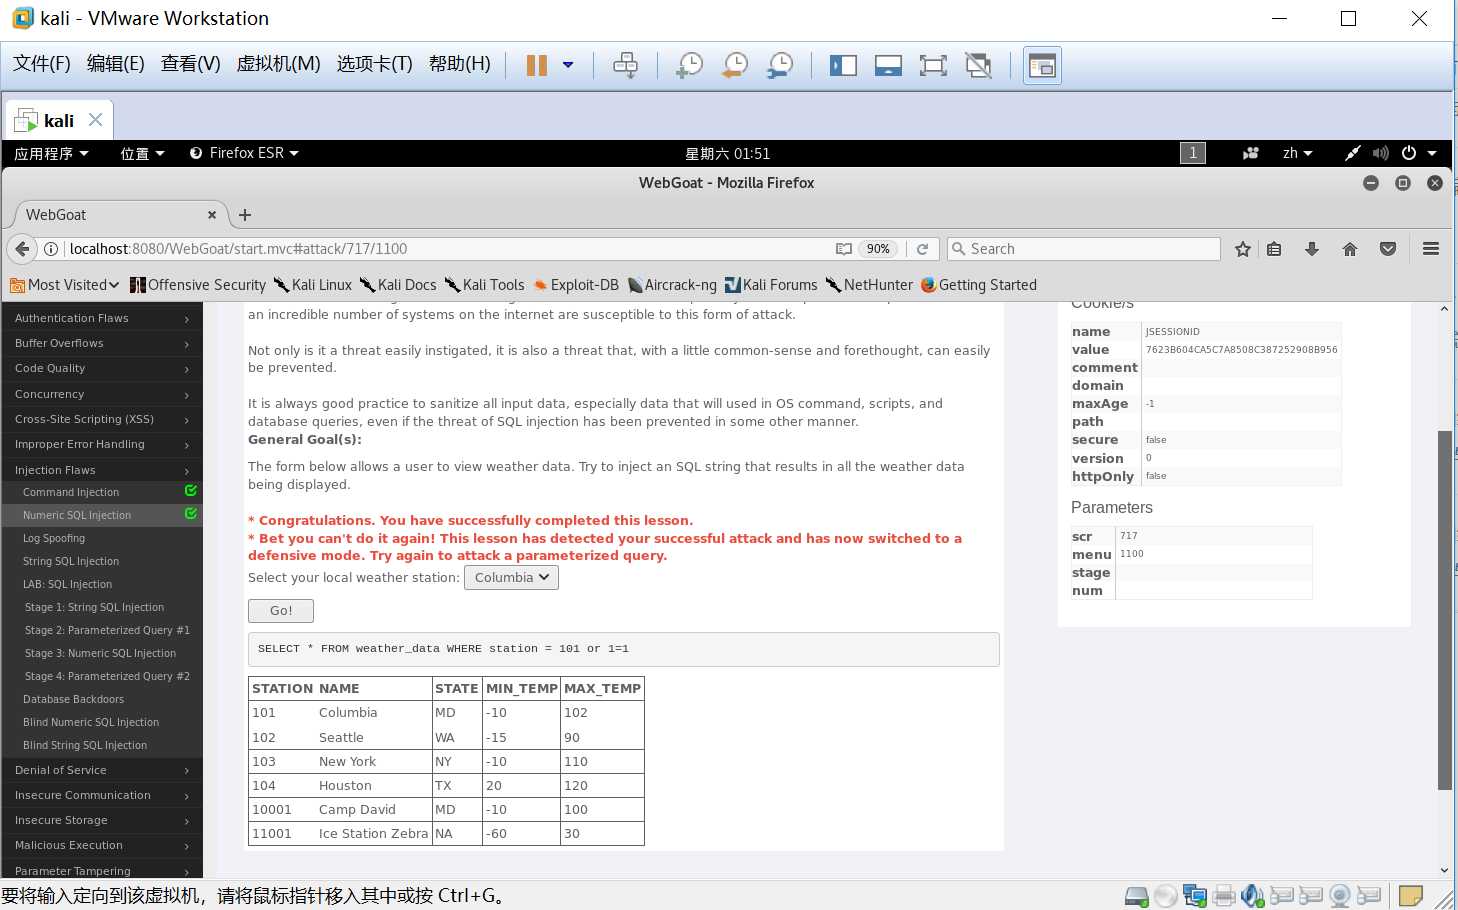Open Offensive Security bookmark
This screenshot has height=910, width=1458.
[198, 285]
